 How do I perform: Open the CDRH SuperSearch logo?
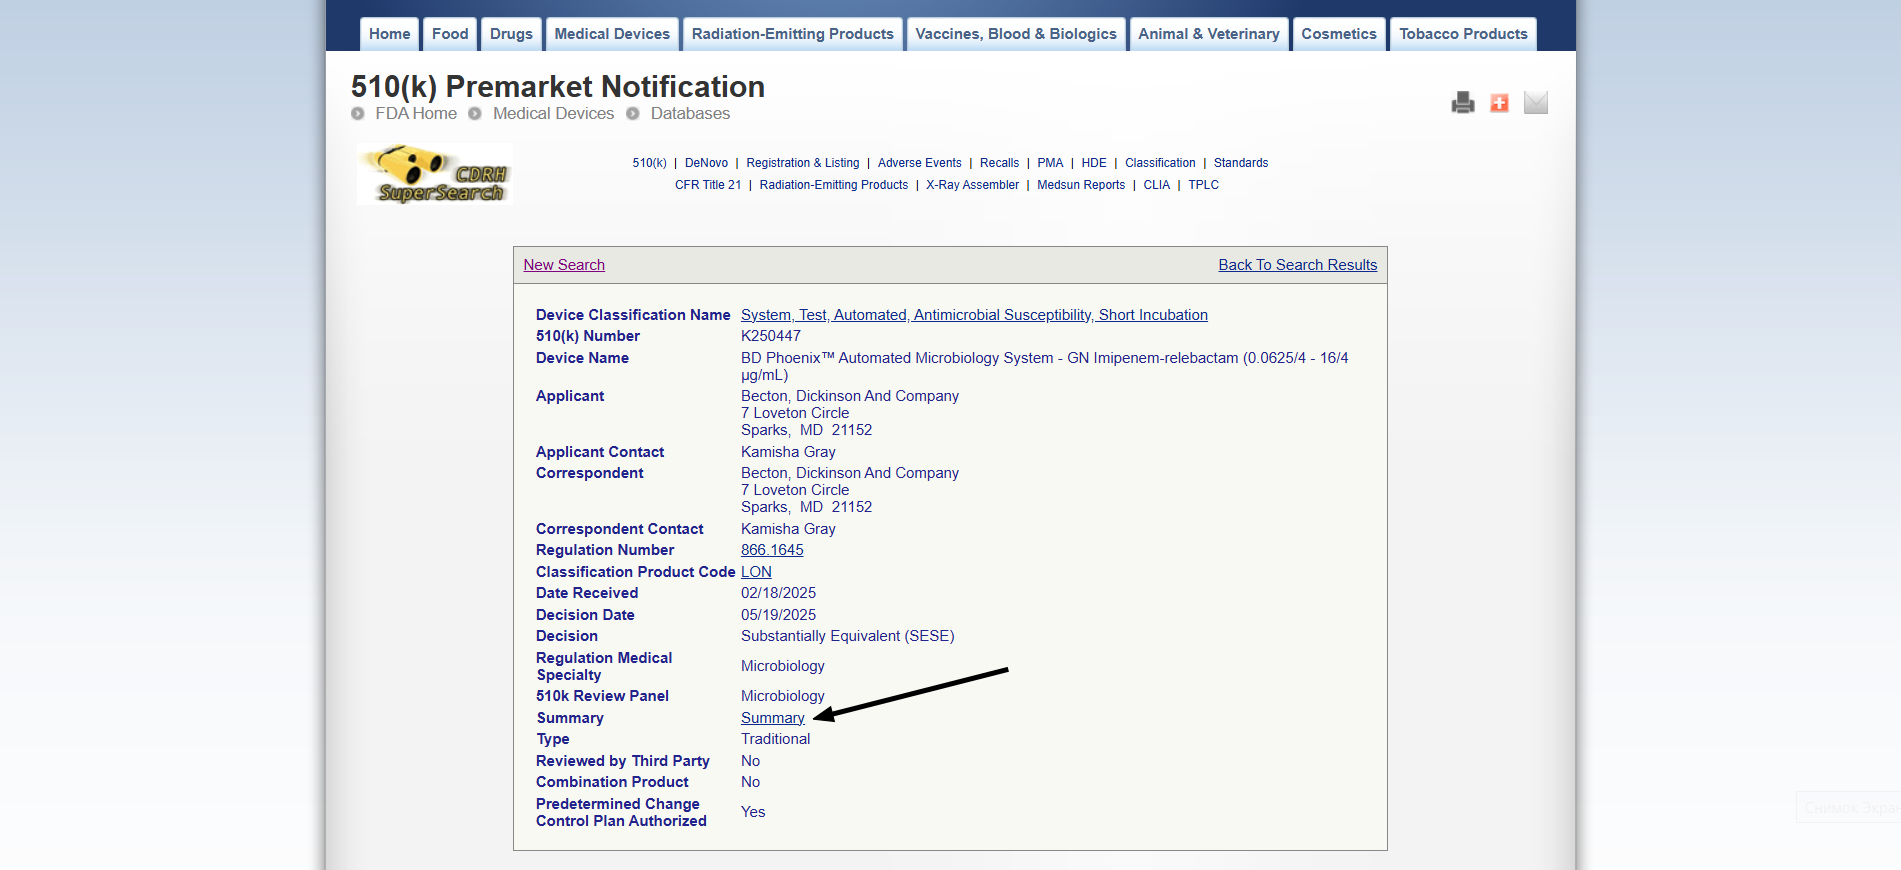(x=435, y=174)
